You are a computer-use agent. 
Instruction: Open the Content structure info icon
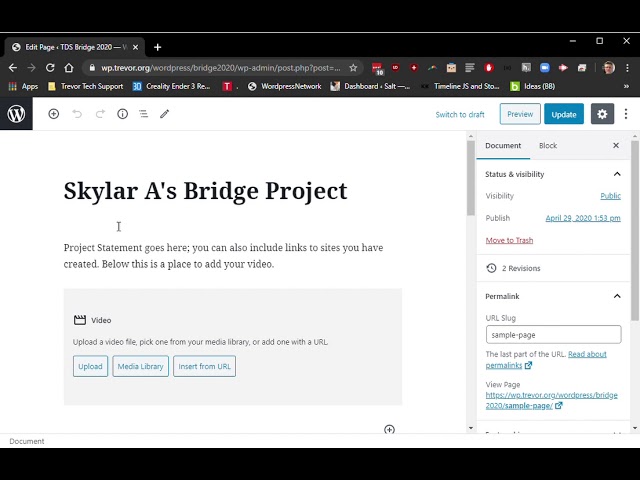[122, 114]
